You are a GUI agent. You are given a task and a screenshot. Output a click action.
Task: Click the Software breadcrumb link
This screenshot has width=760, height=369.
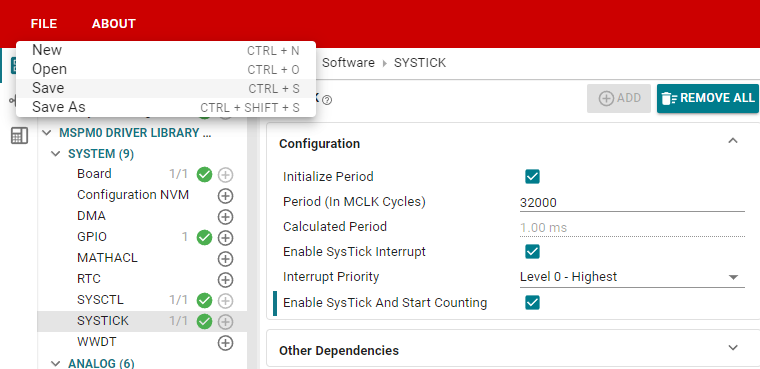pos(348,63)
